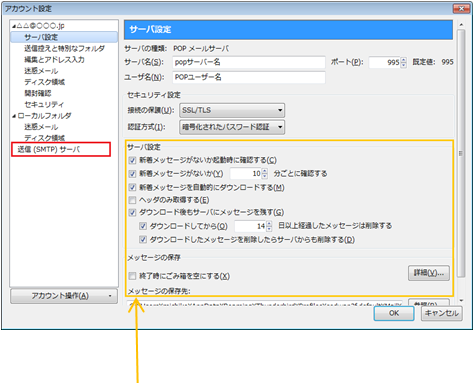Click the サーバ名 input field

[x=249, y=62]
